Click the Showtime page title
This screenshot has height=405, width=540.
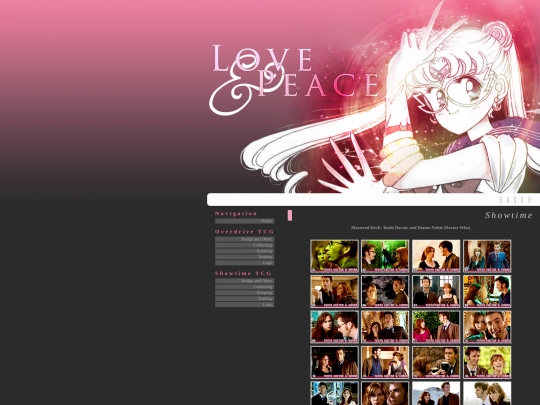click(x=509, y=215)
